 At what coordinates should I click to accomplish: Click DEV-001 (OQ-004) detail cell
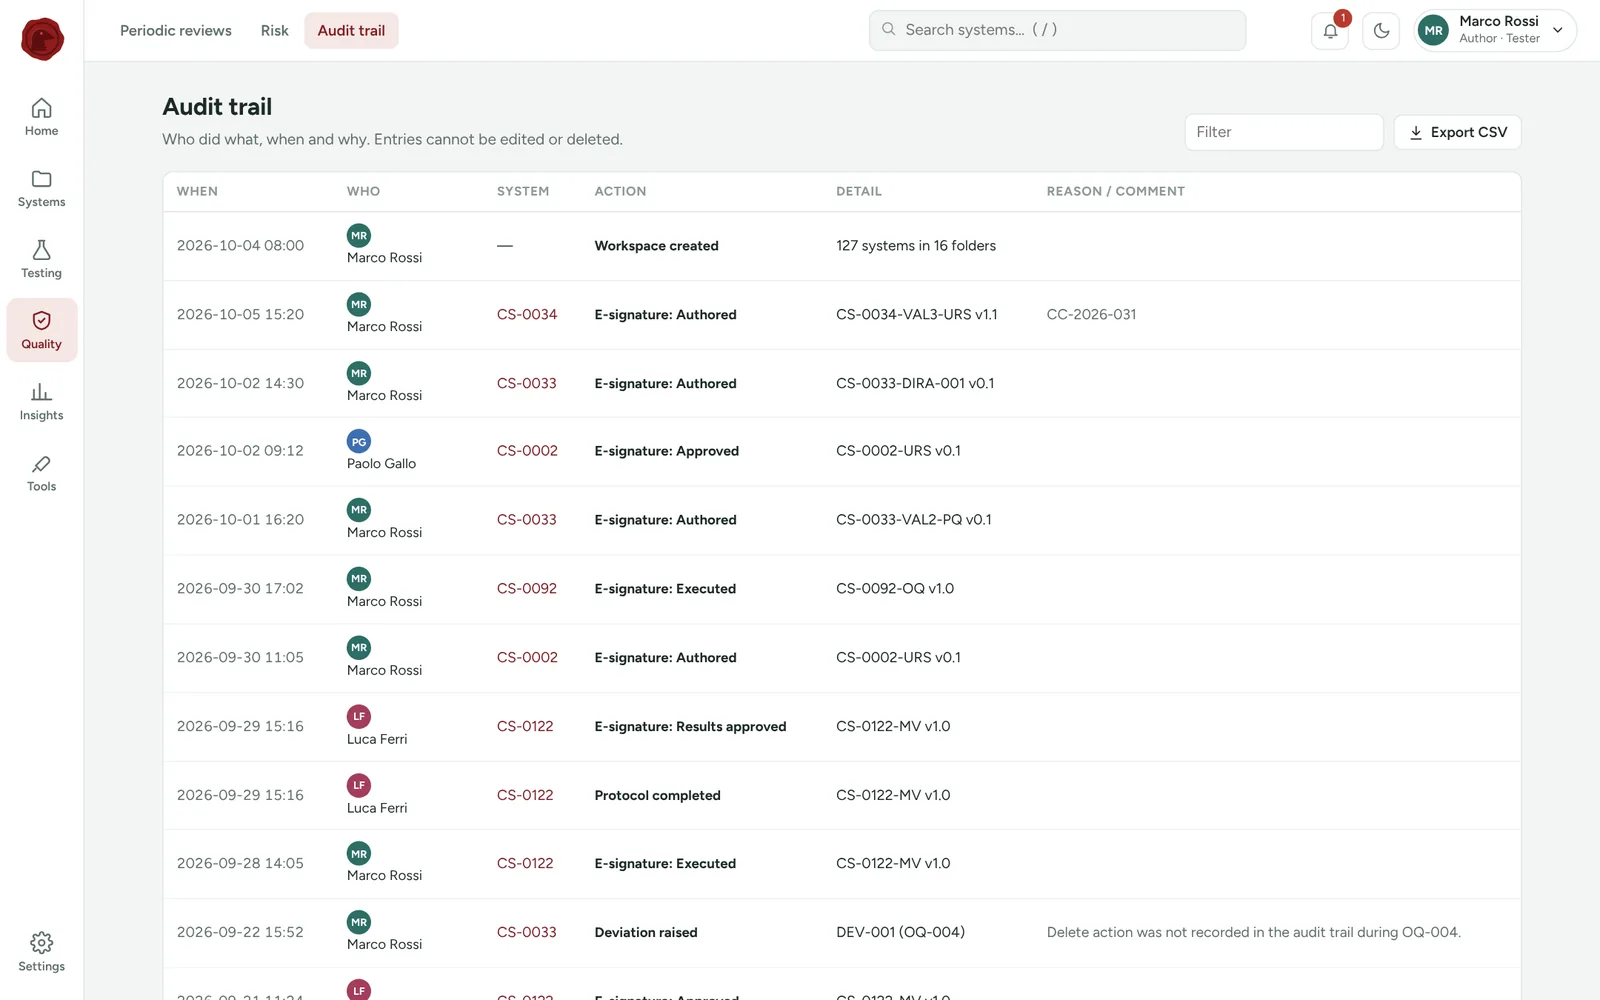point(900,932)
